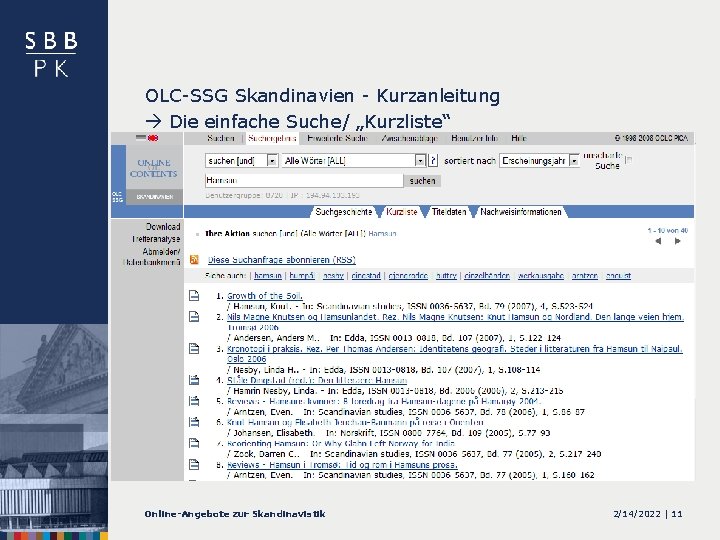
Task: Switch to the Suchgeschichte tab
Action: (343, 212)
